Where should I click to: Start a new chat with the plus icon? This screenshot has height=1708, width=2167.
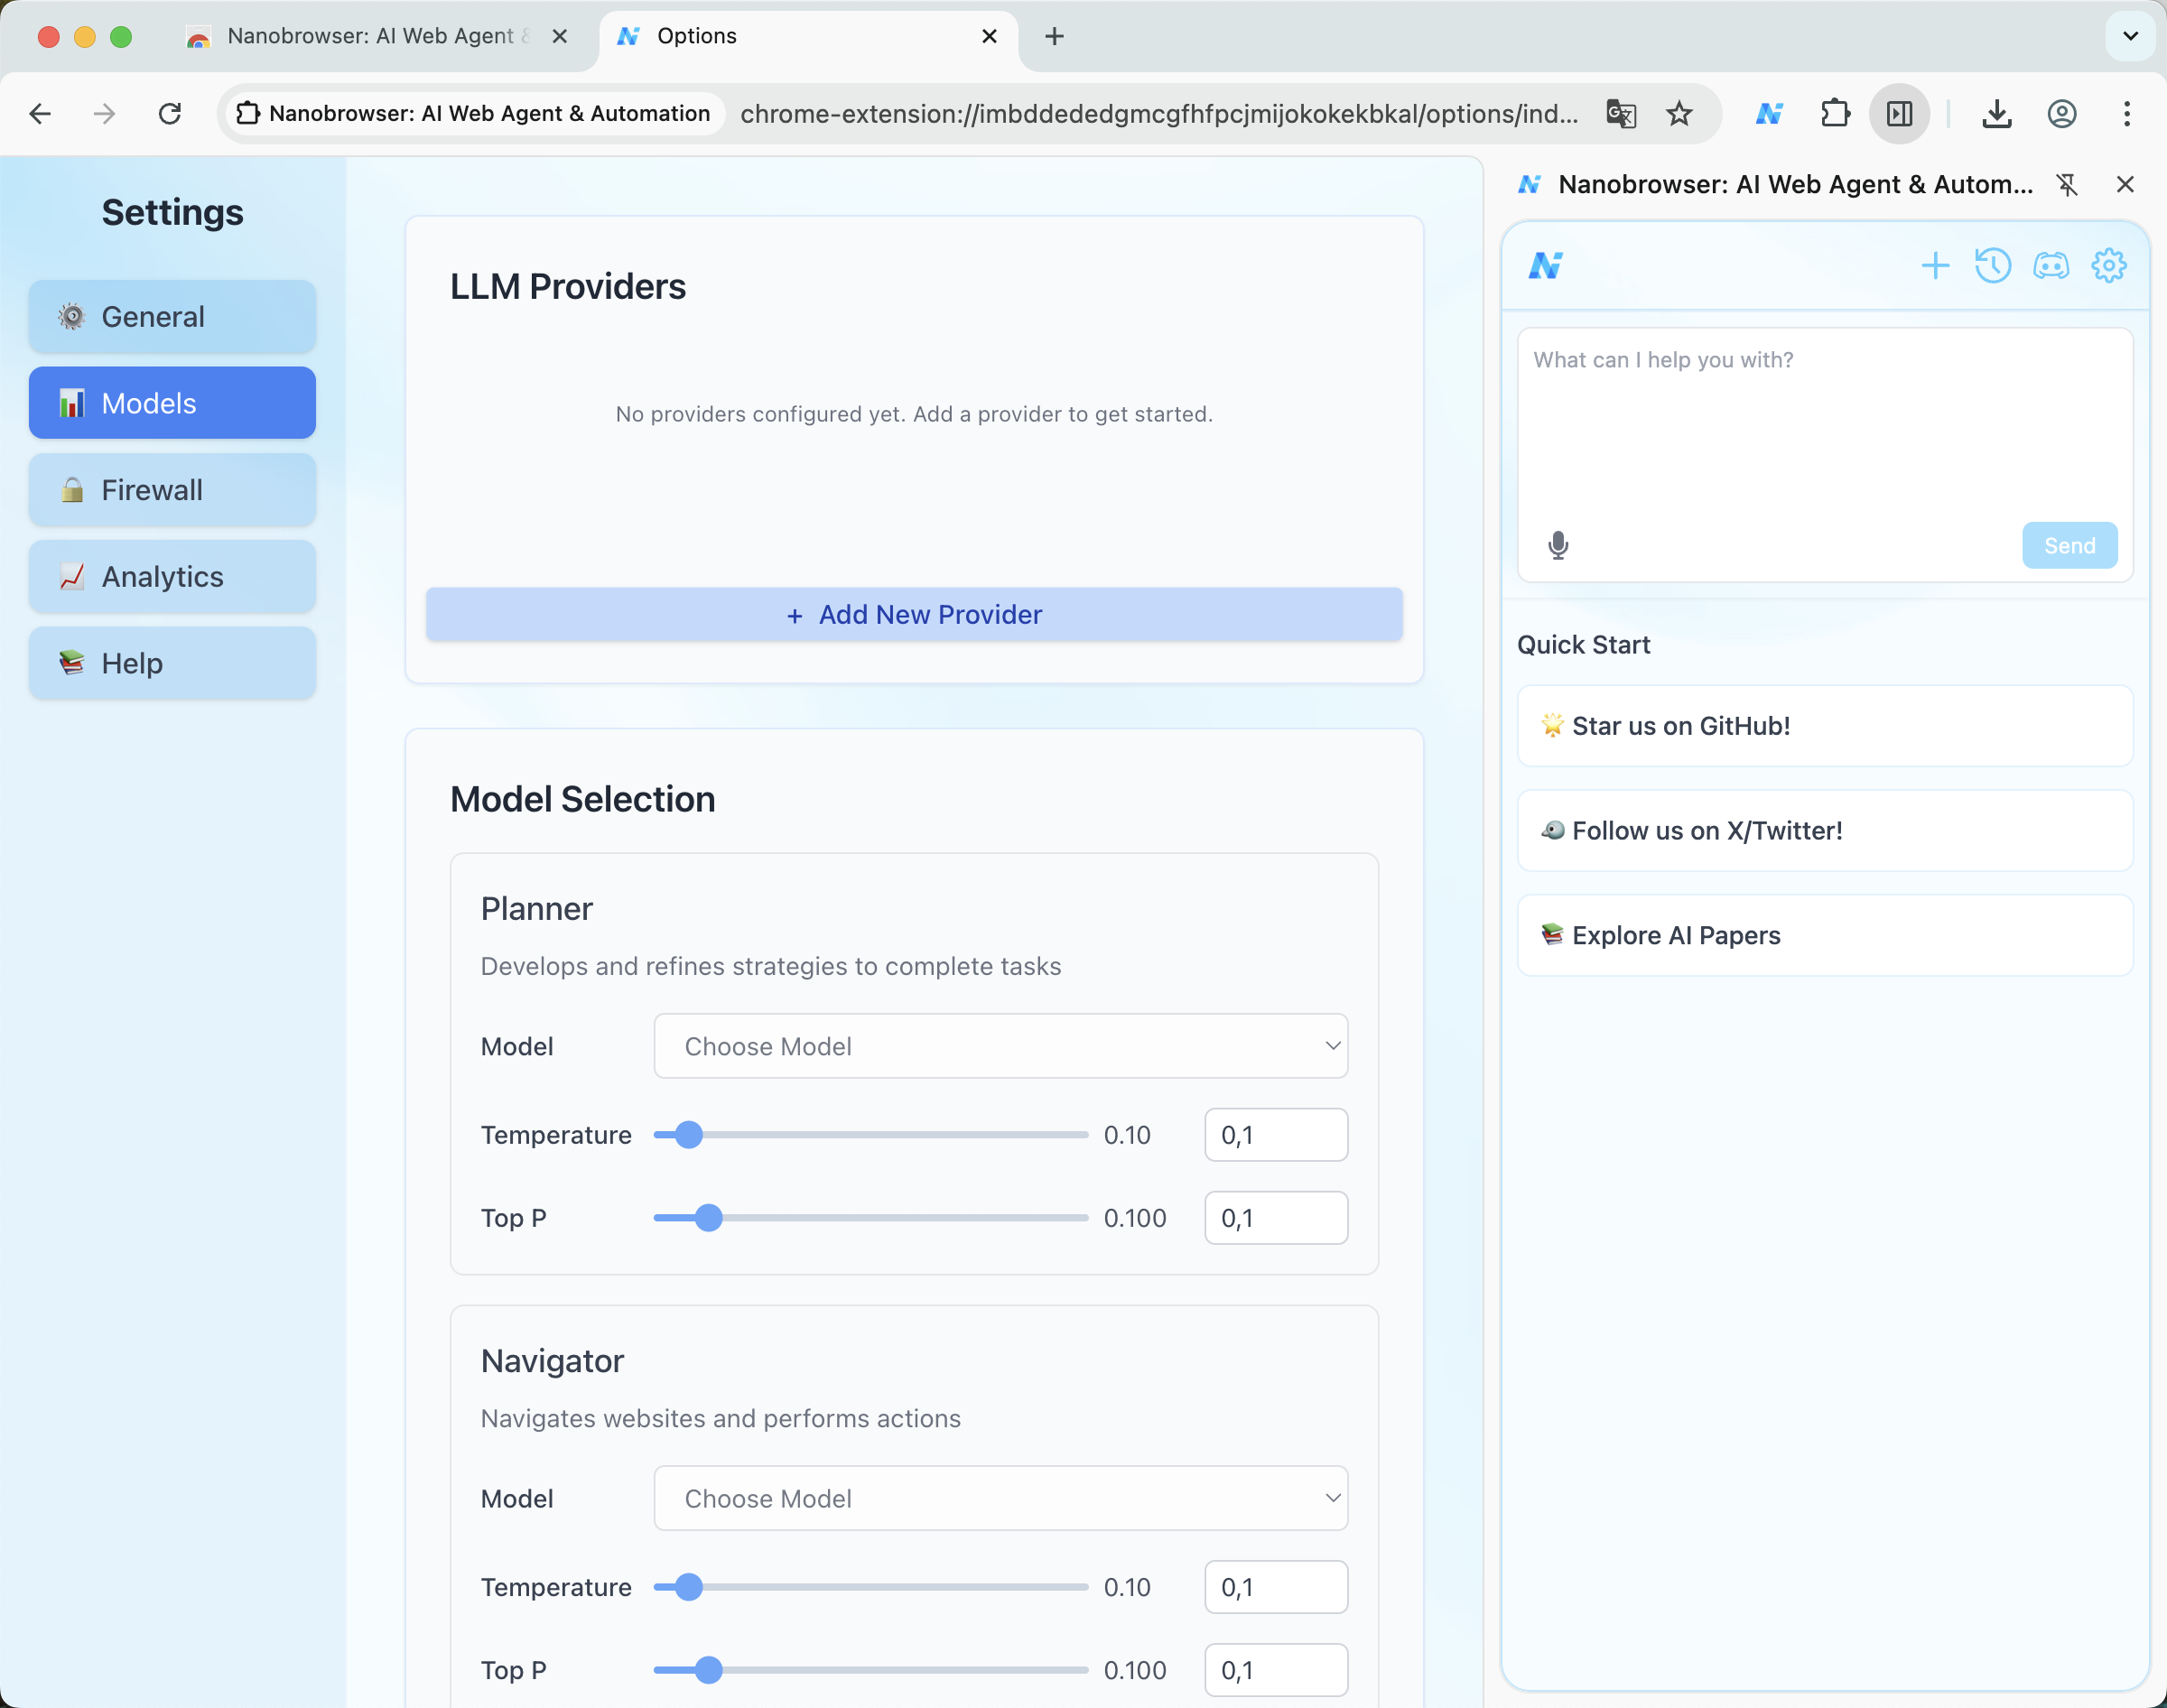pos(1935,266)
